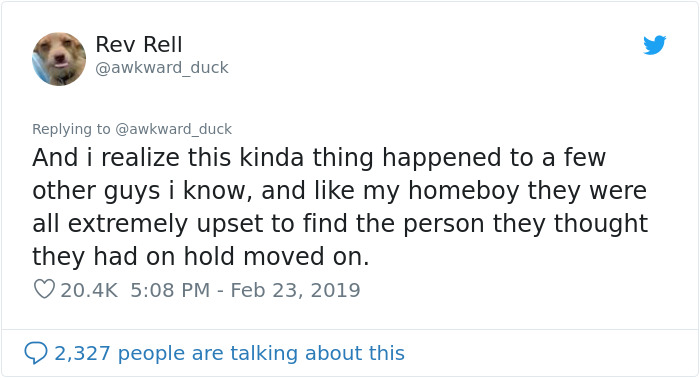
Task: Click the final line they had on hold
Action: click(x=201, y=257)
